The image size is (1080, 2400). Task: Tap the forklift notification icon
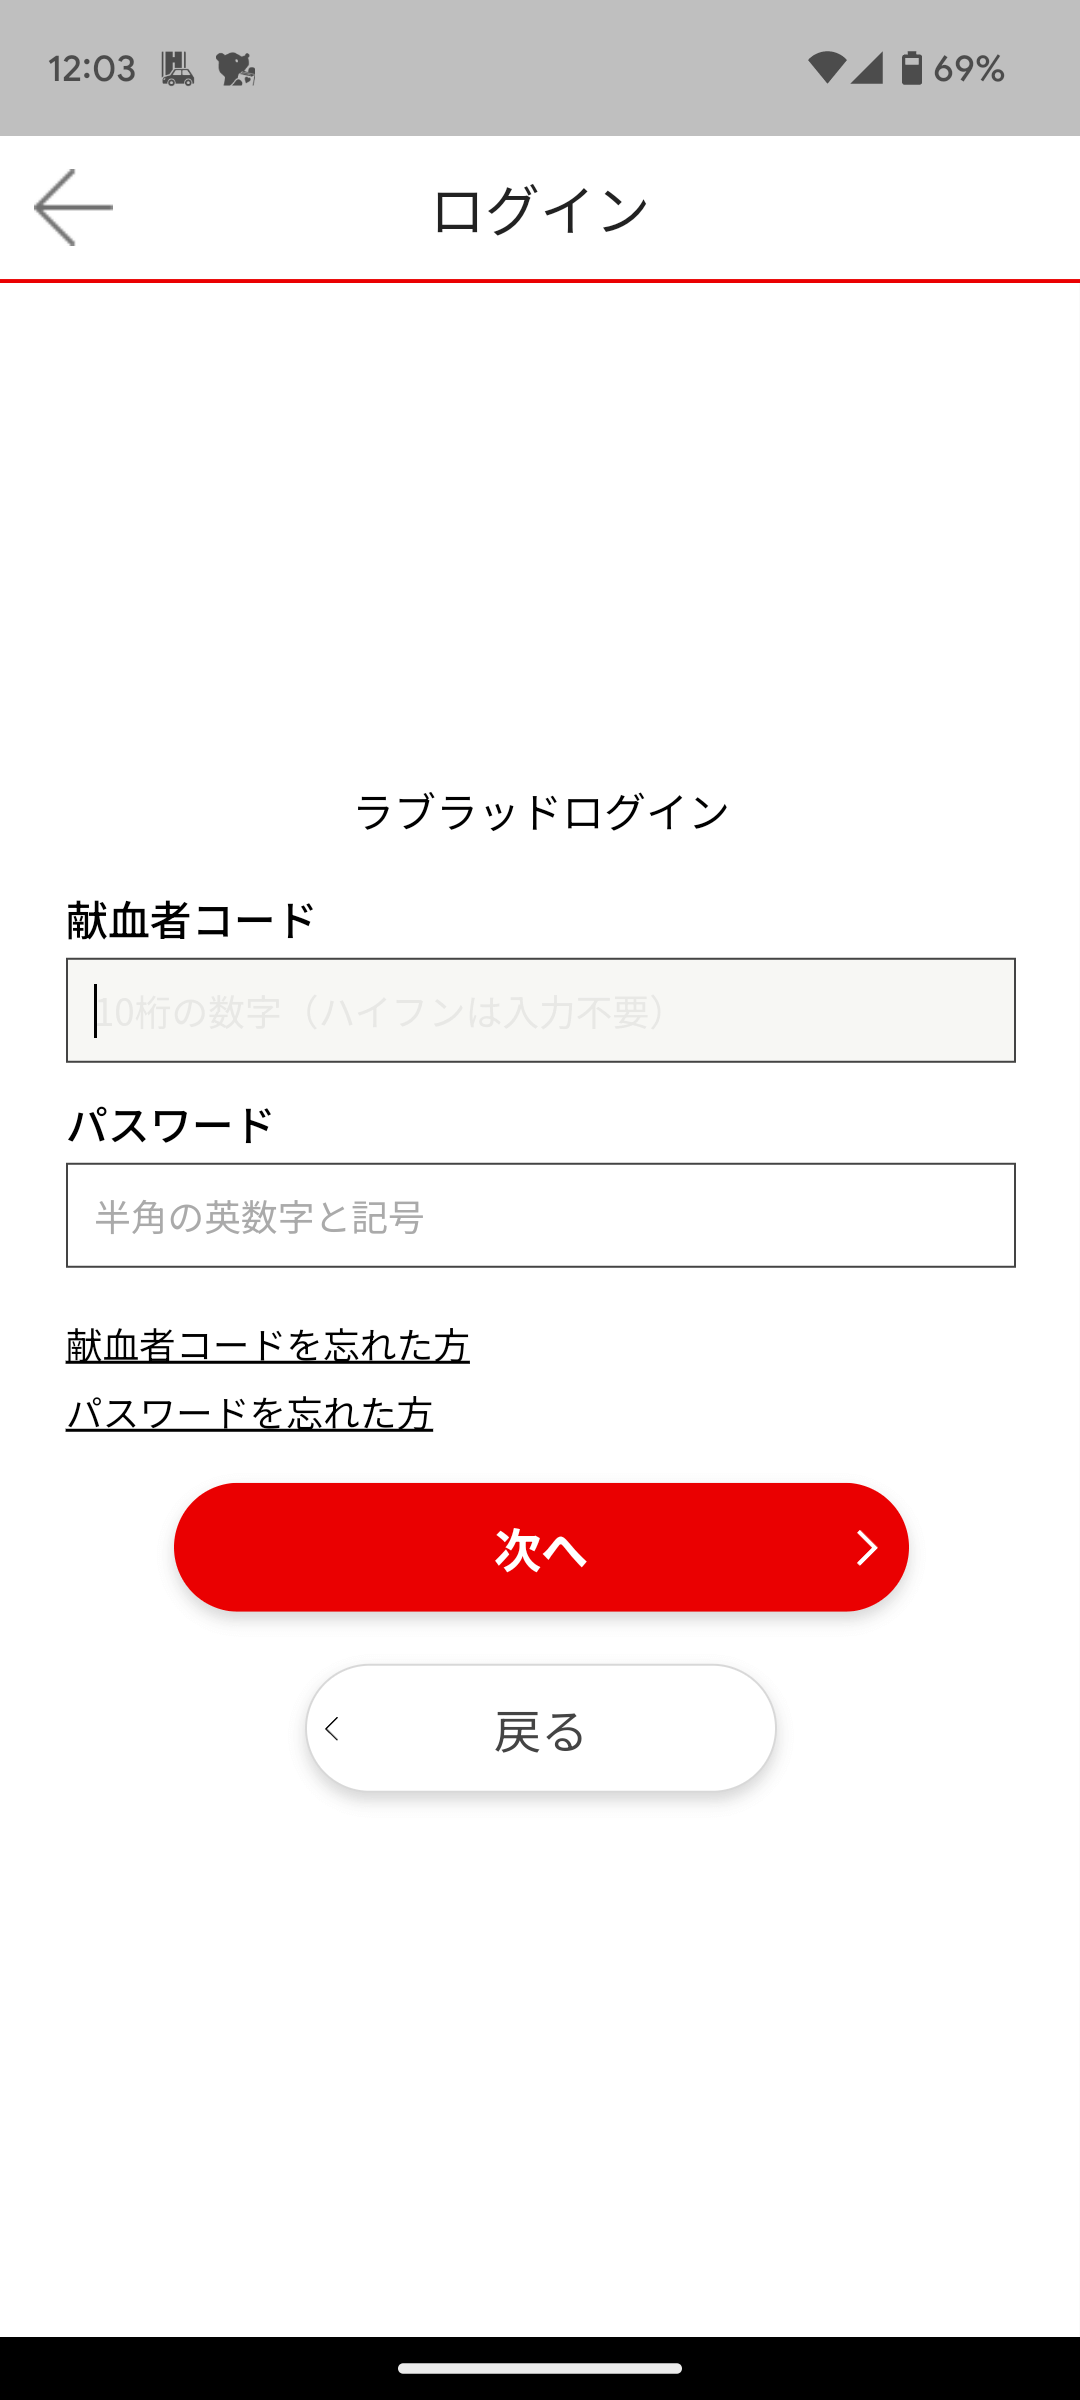click(177, 69)
